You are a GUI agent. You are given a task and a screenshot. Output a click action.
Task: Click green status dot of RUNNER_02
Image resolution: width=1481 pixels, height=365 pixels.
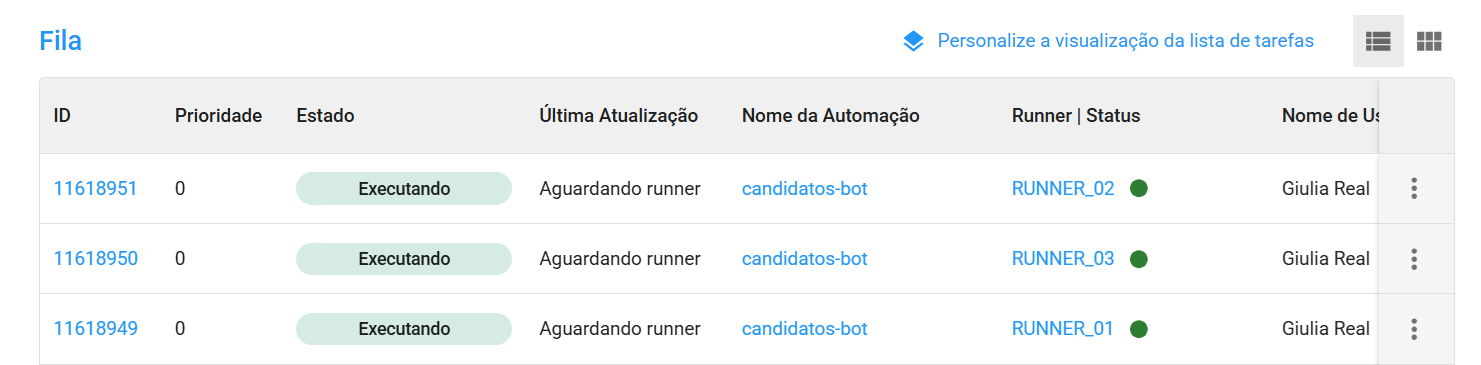[1138, 188]
